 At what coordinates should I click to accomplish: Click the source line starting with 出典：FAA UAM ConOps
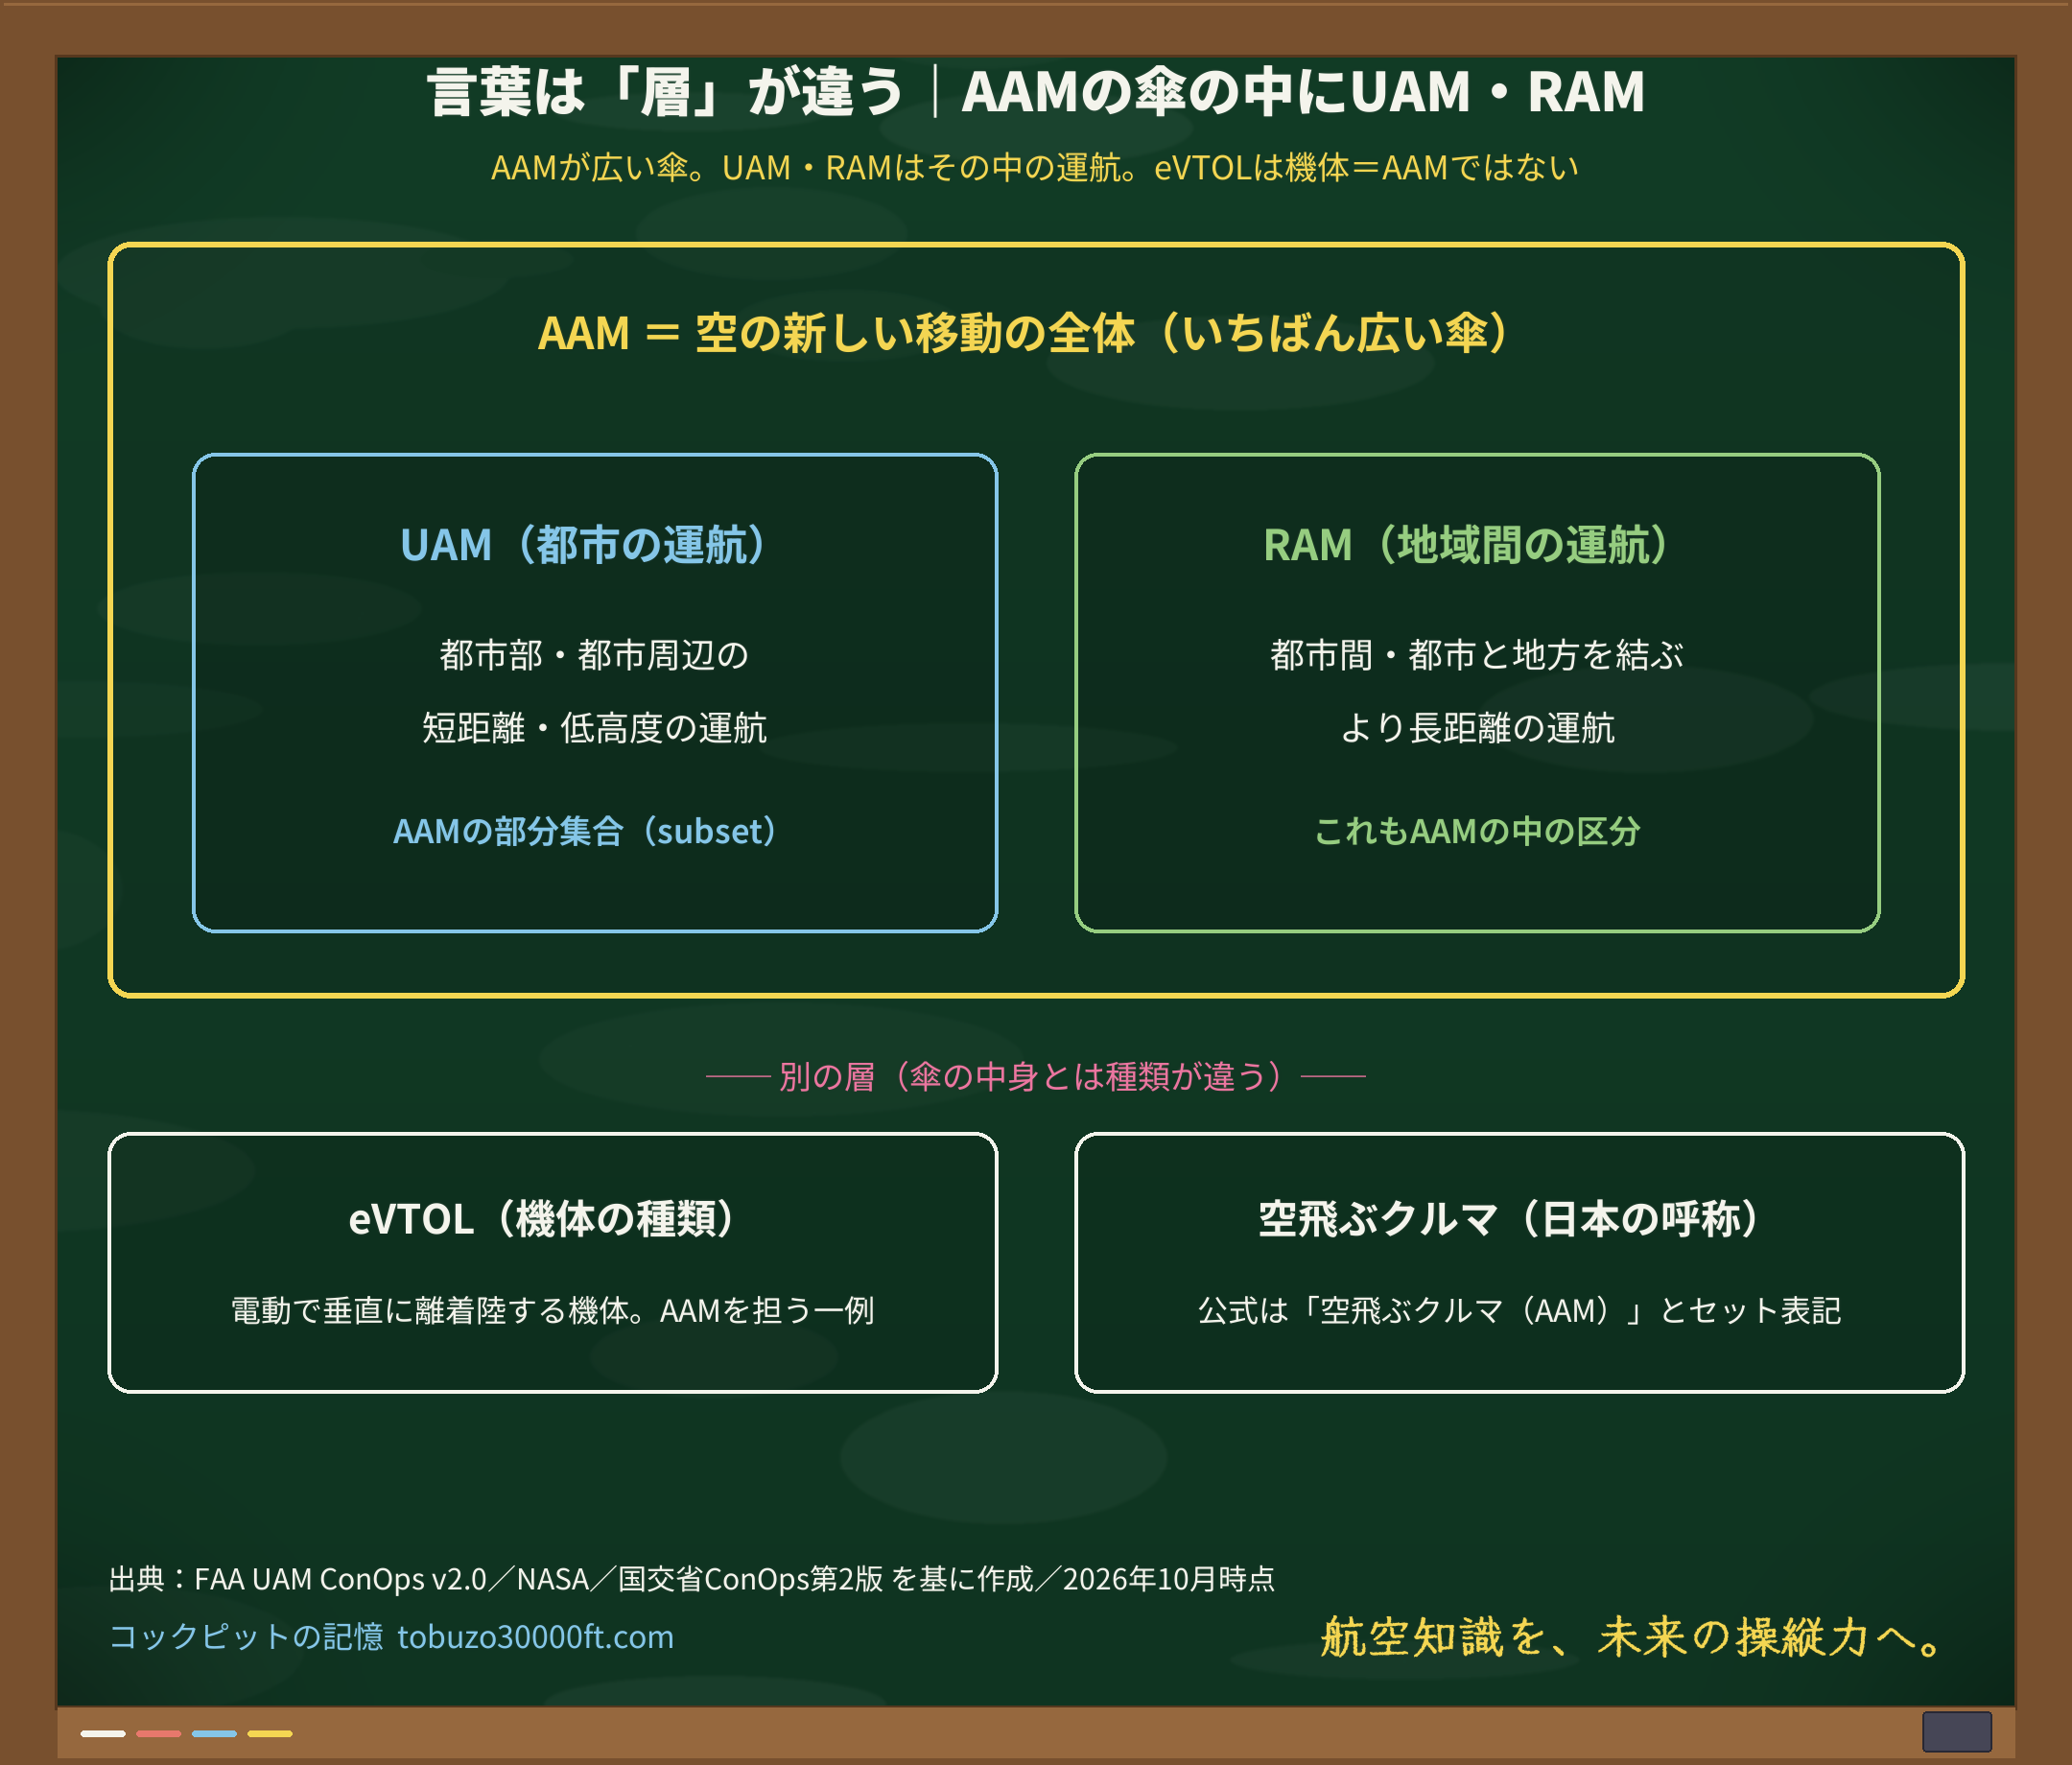(692, 1579)
